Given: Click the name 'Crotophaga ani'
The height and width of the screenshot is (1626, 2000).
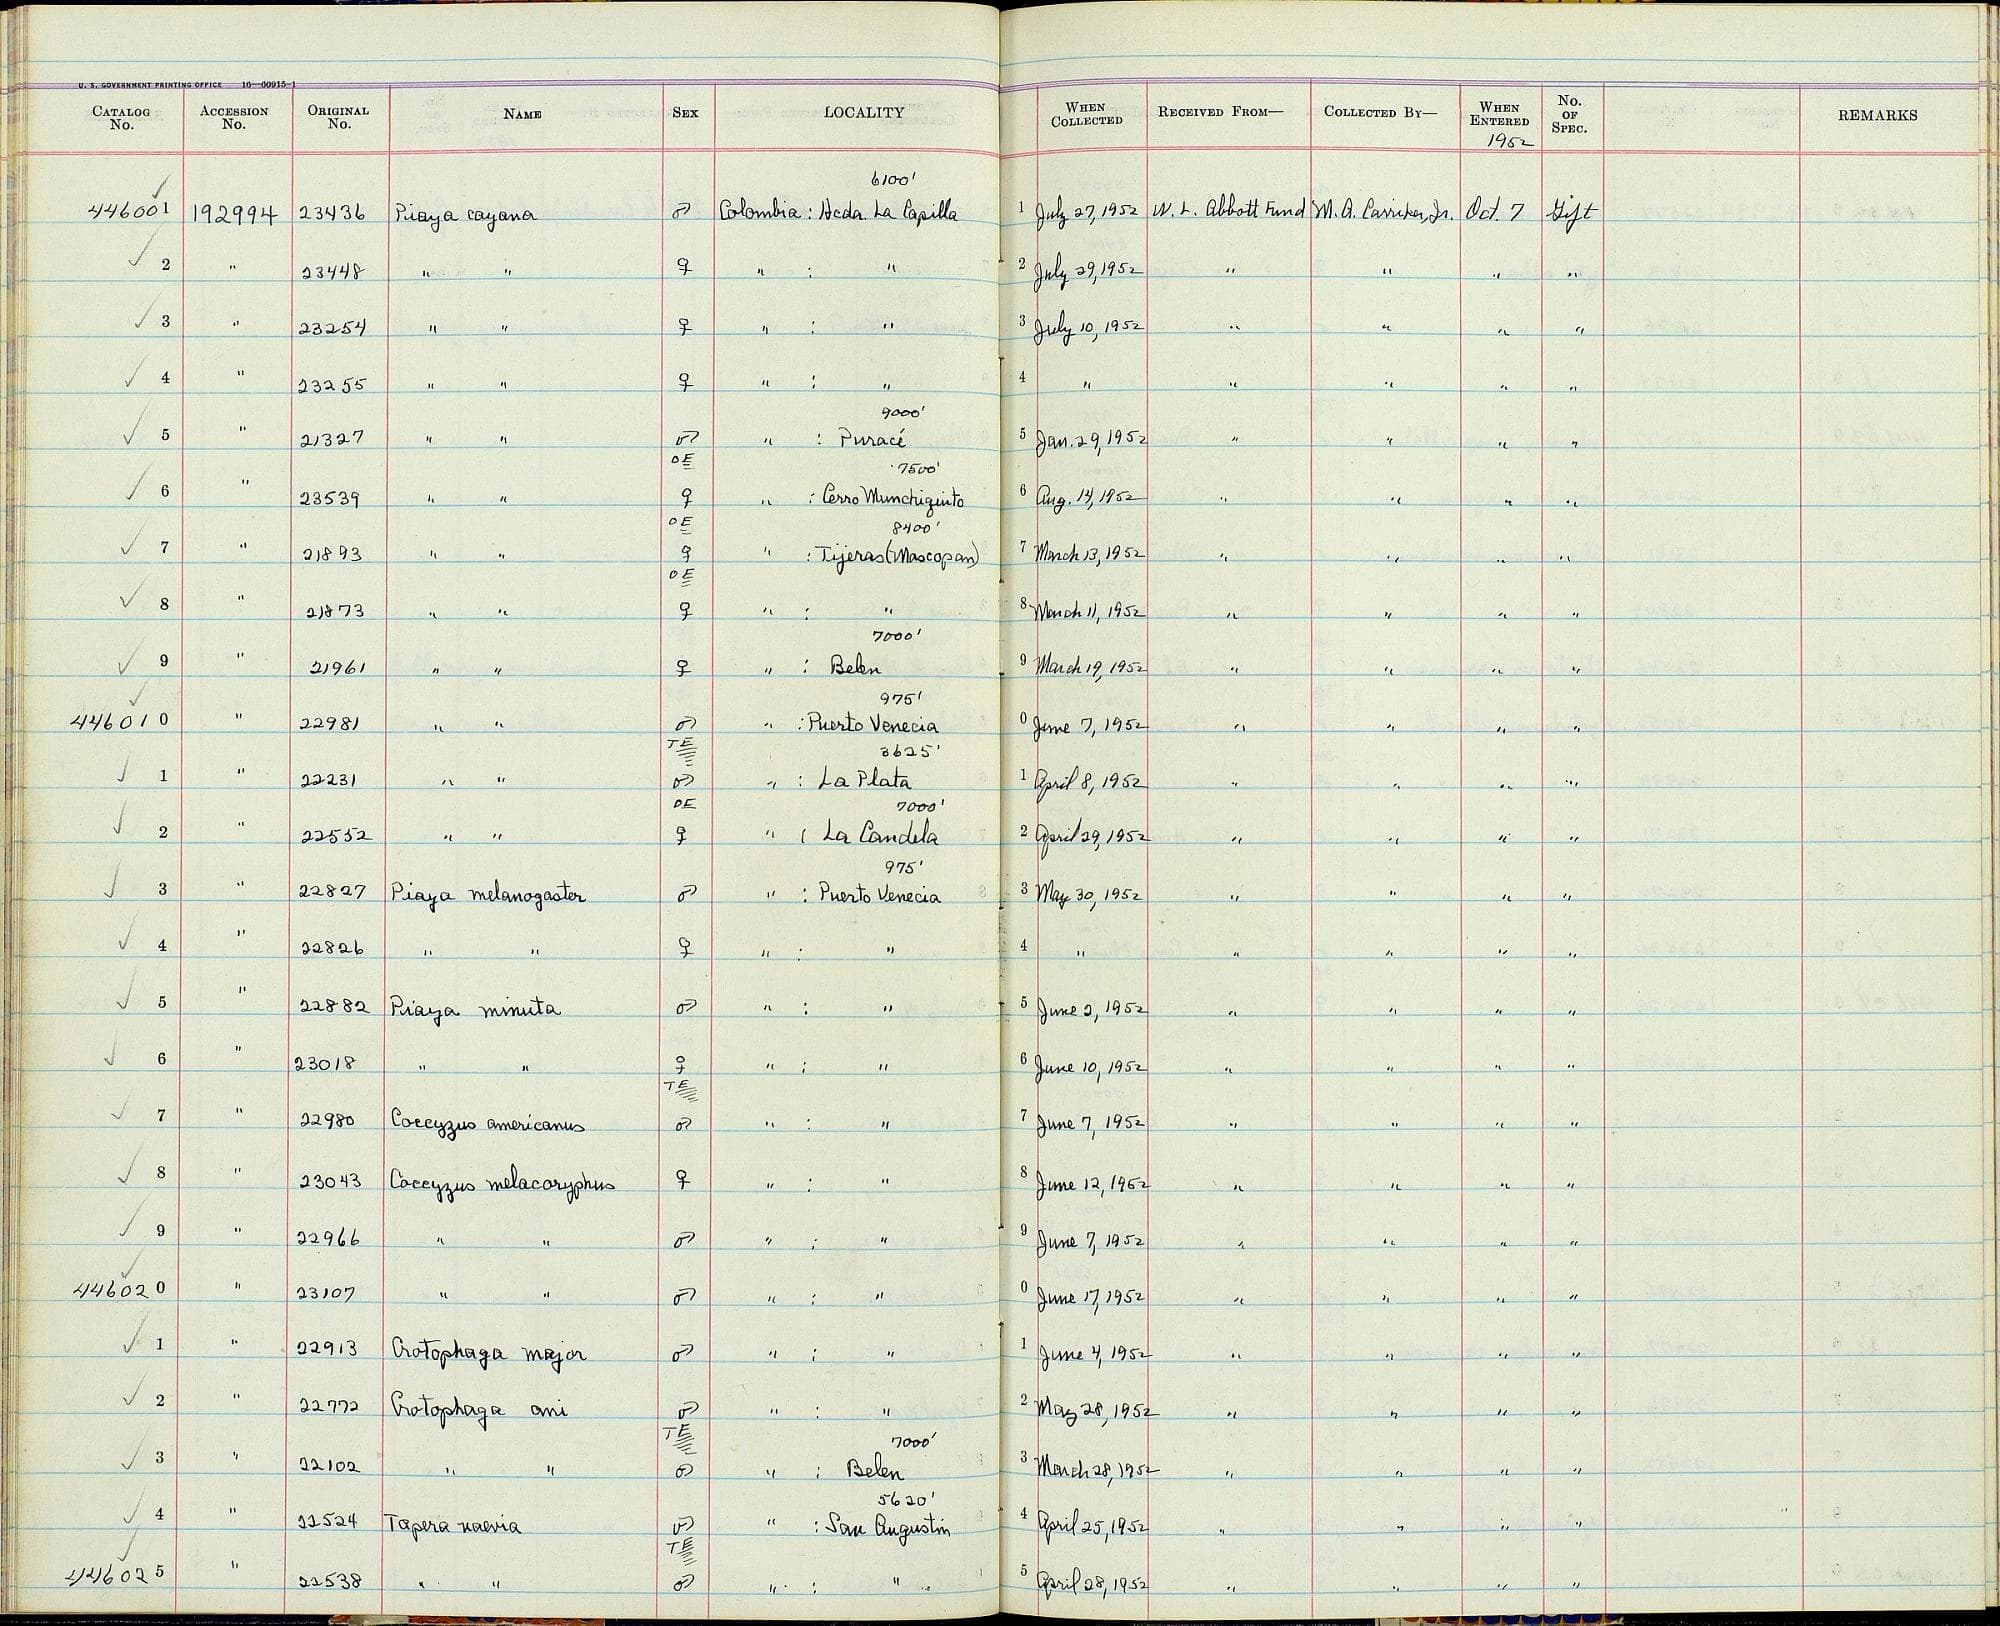Looking at the screenshot, I should pos(479,1410).
